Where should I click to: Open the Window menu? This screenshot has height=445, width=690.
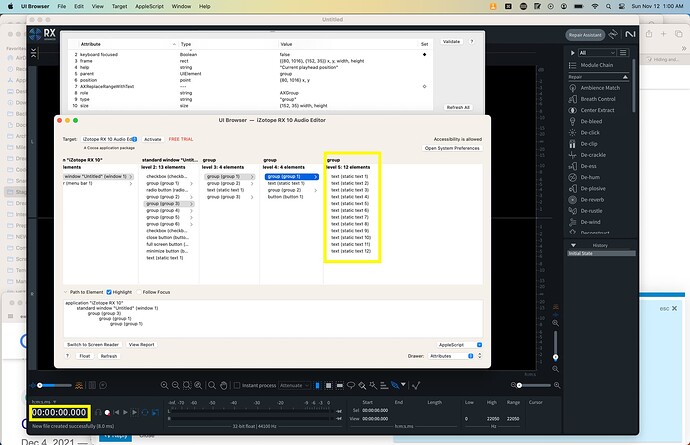click(181, 7)
